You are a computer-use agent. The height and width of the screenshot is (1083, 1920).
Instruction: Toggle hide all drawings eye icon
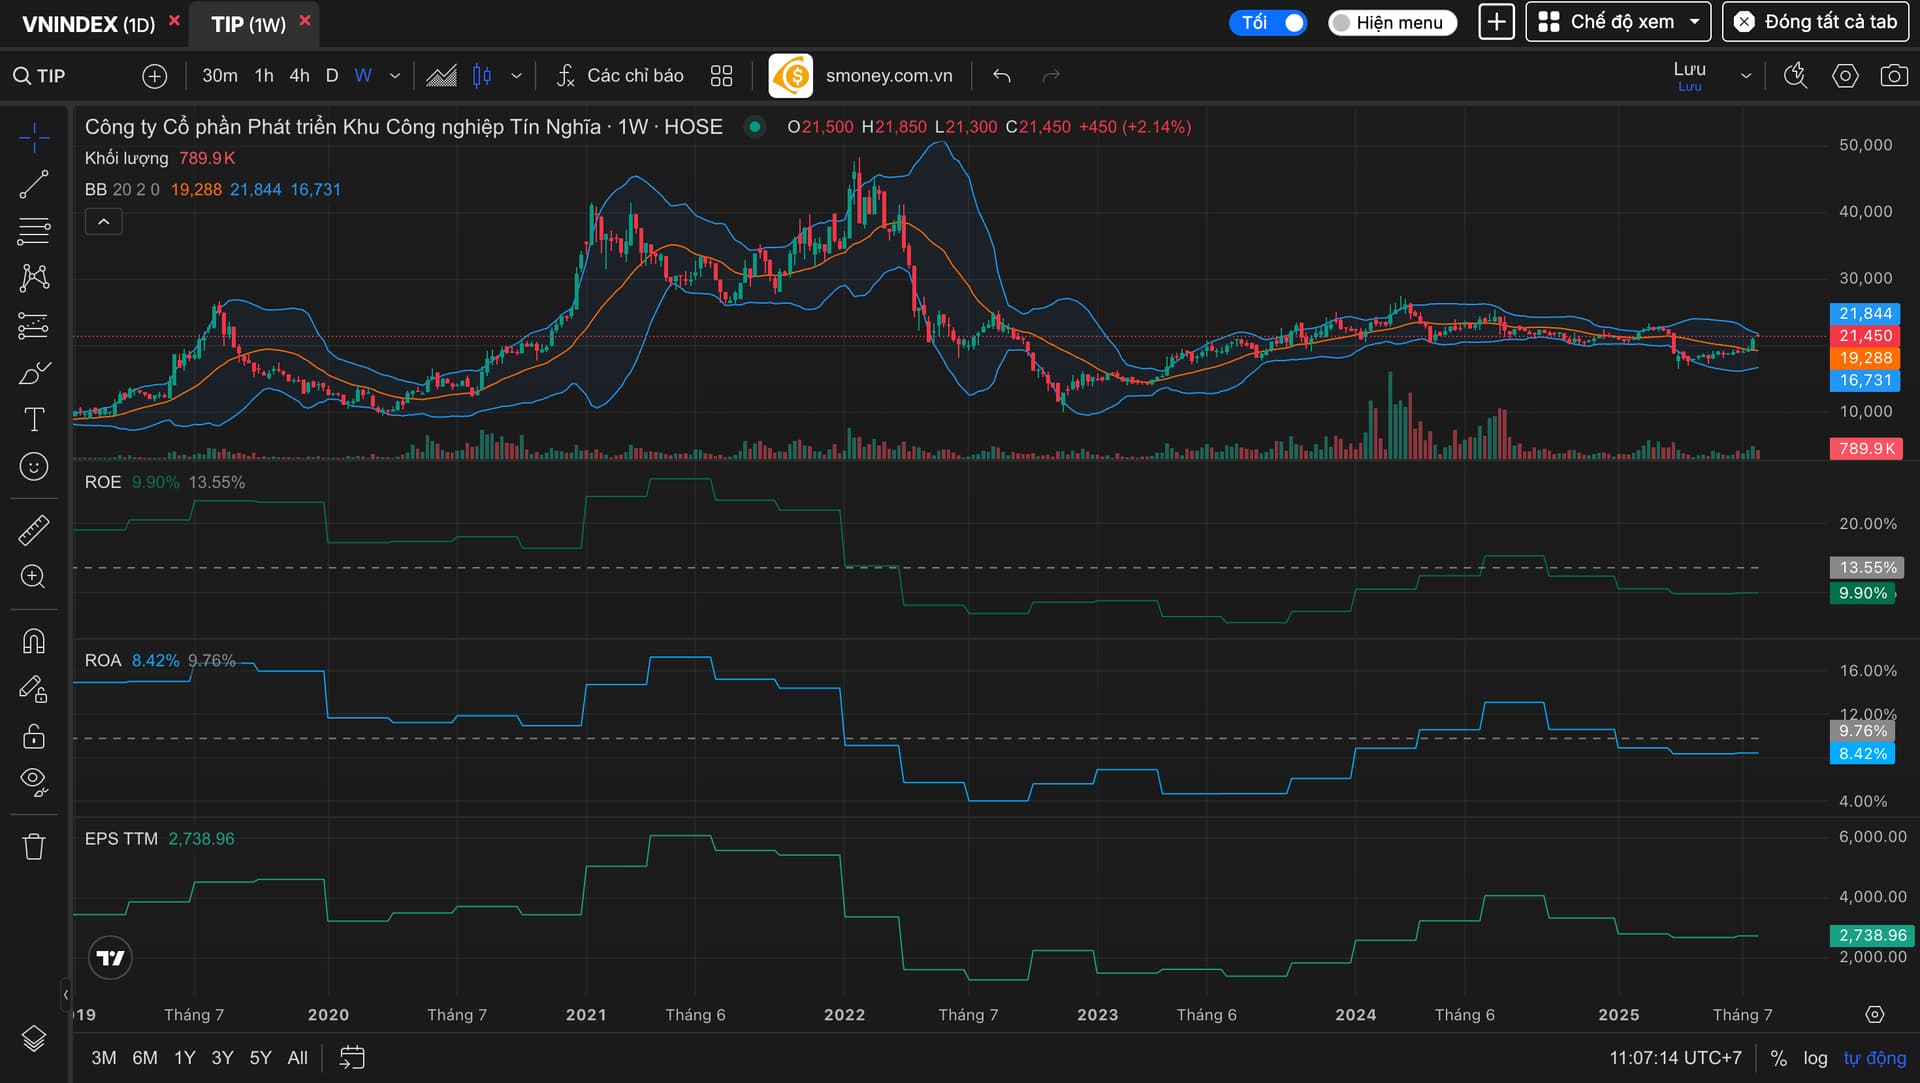[x=34, y=781]
